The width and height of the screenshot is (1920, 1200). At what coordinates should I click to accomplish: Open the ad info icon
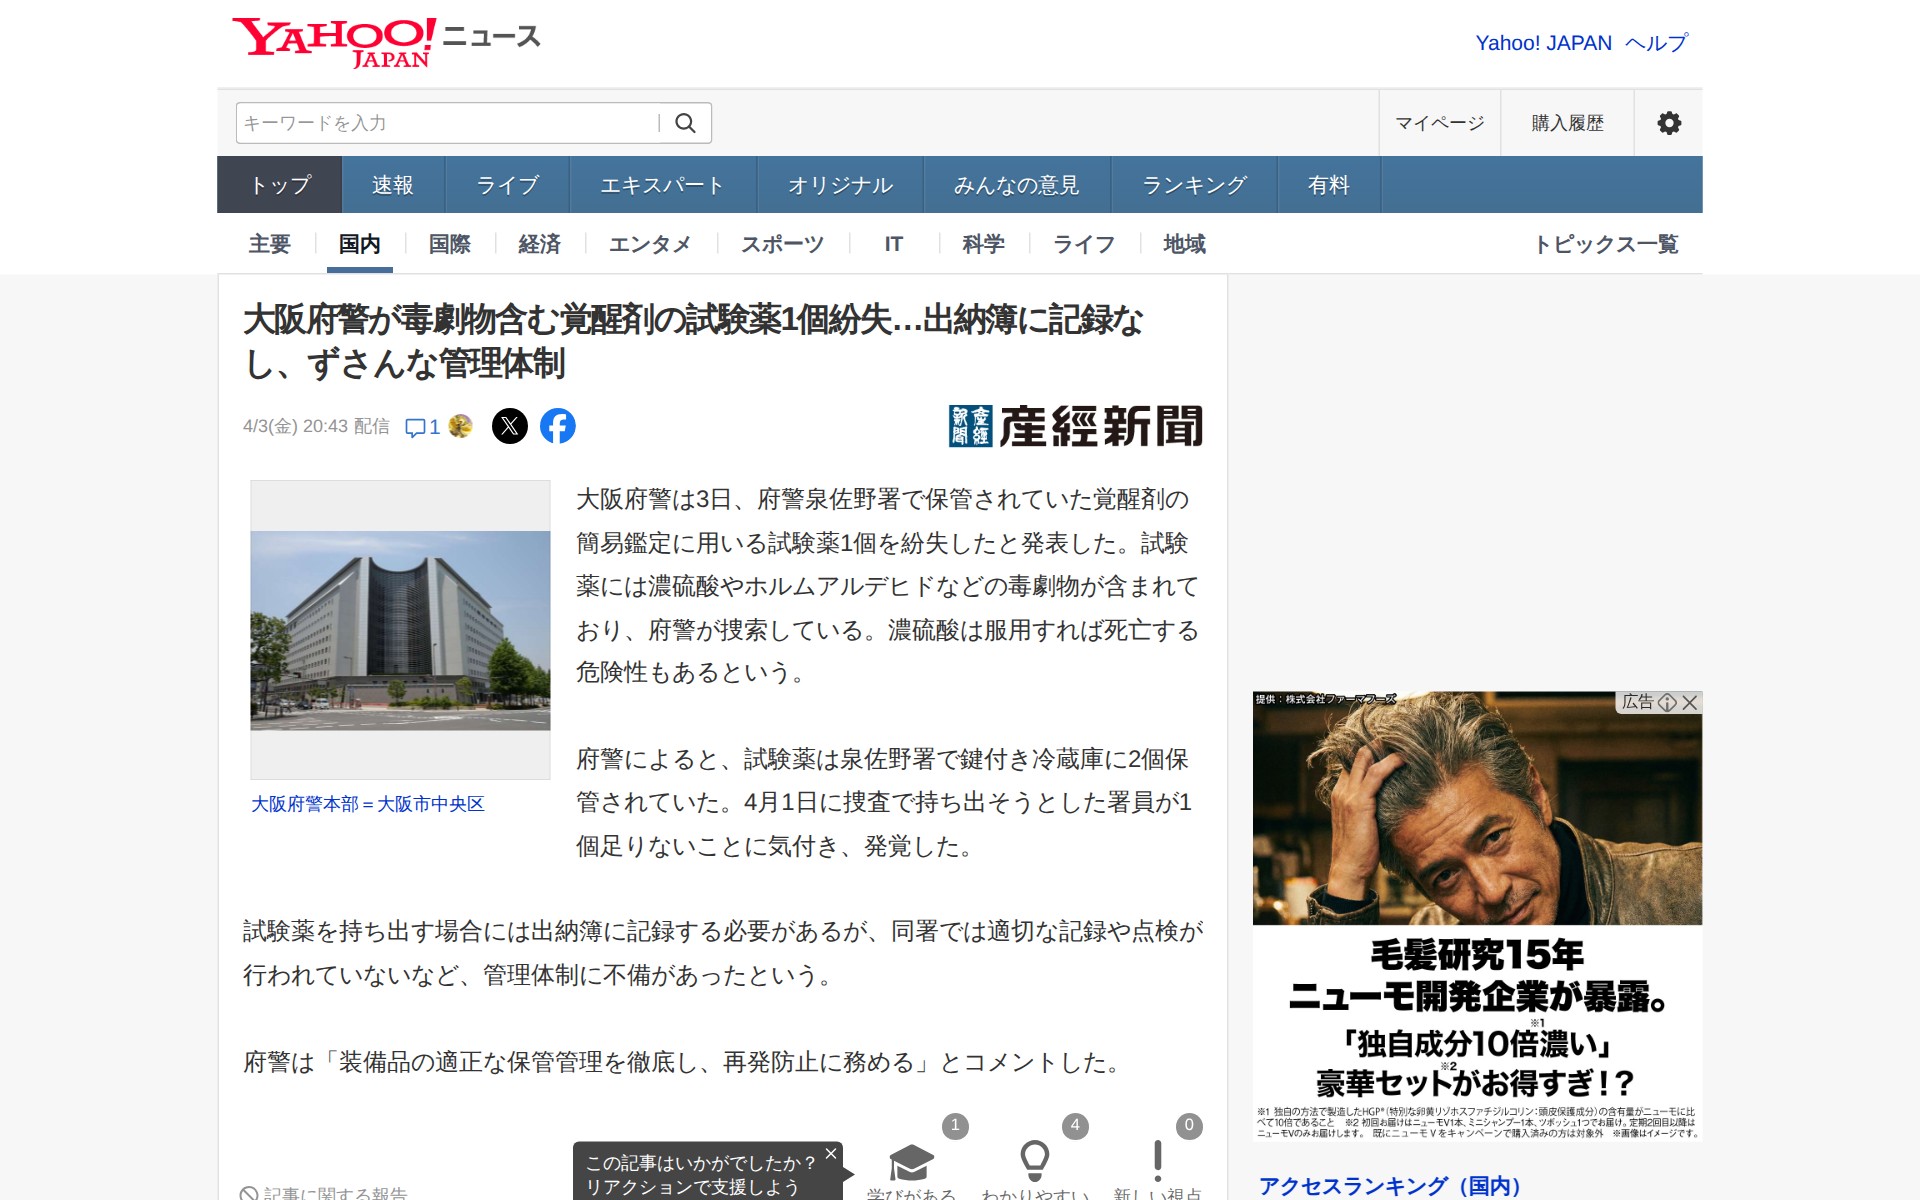pyautogui.click(x=1667, y=702)
